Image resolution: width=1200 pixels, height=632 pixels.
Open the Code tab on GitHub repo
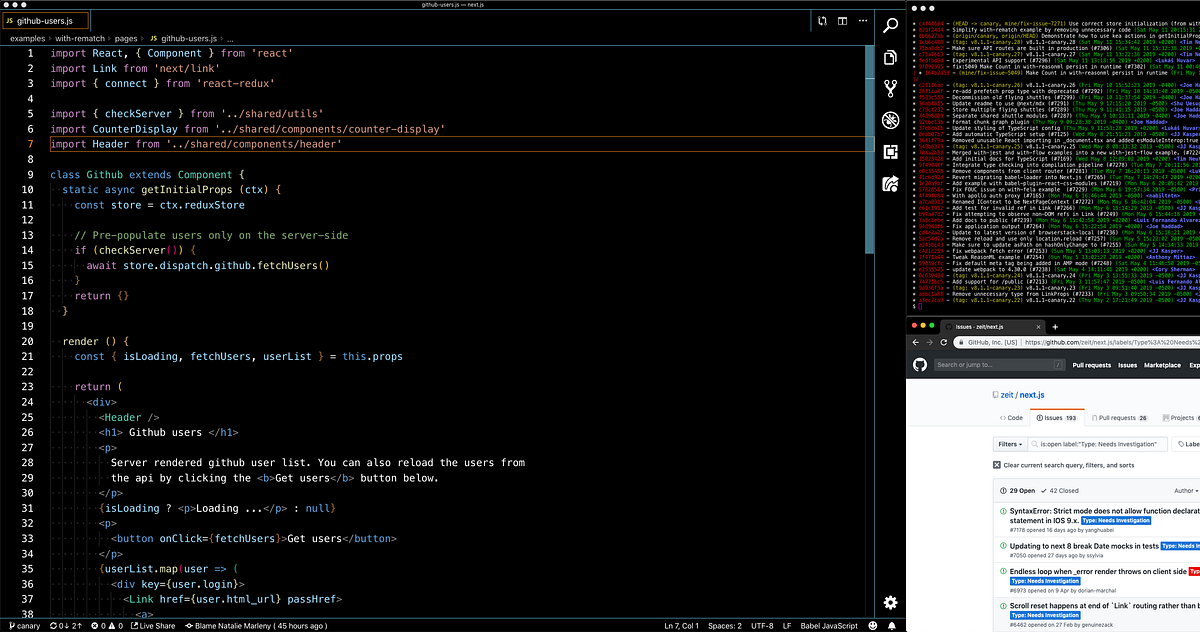tap(1011, 418)
